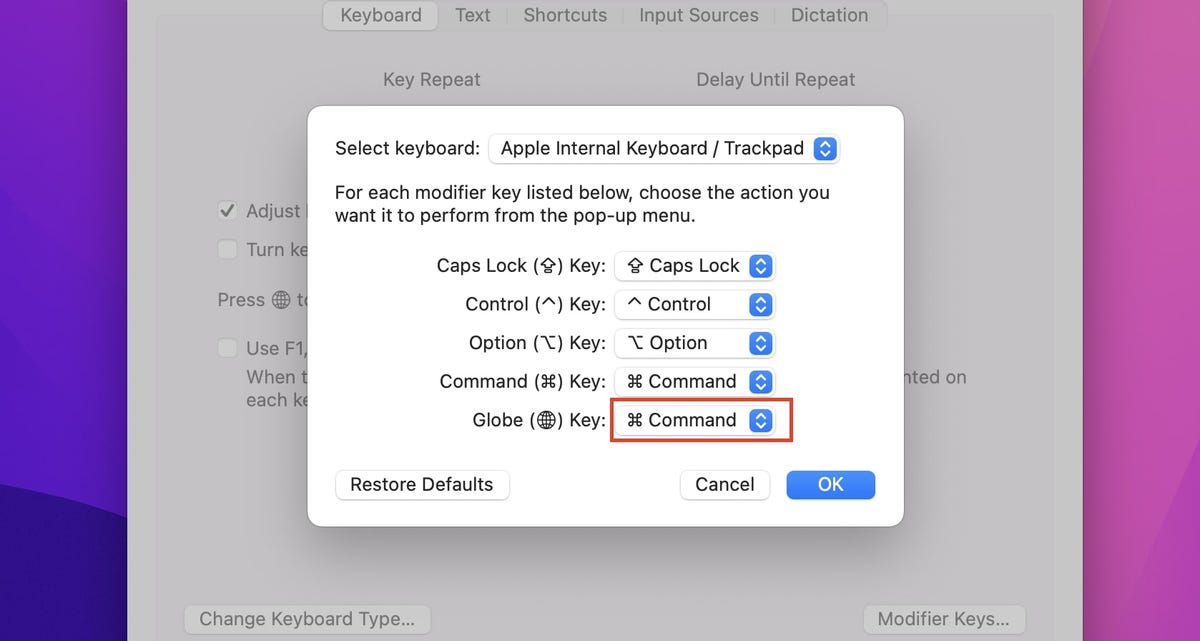Confirm changes with the OK button
The height and width of the screenshot is (641, 1200).
point(831,484)
